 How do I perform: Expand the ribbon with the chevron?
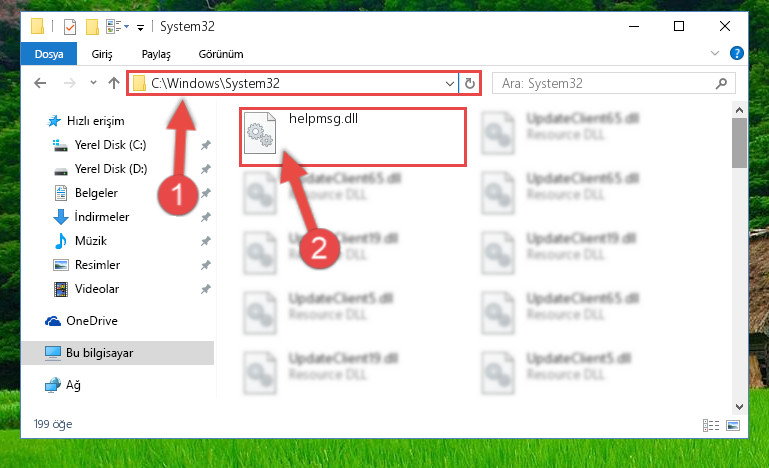[715, 53]
